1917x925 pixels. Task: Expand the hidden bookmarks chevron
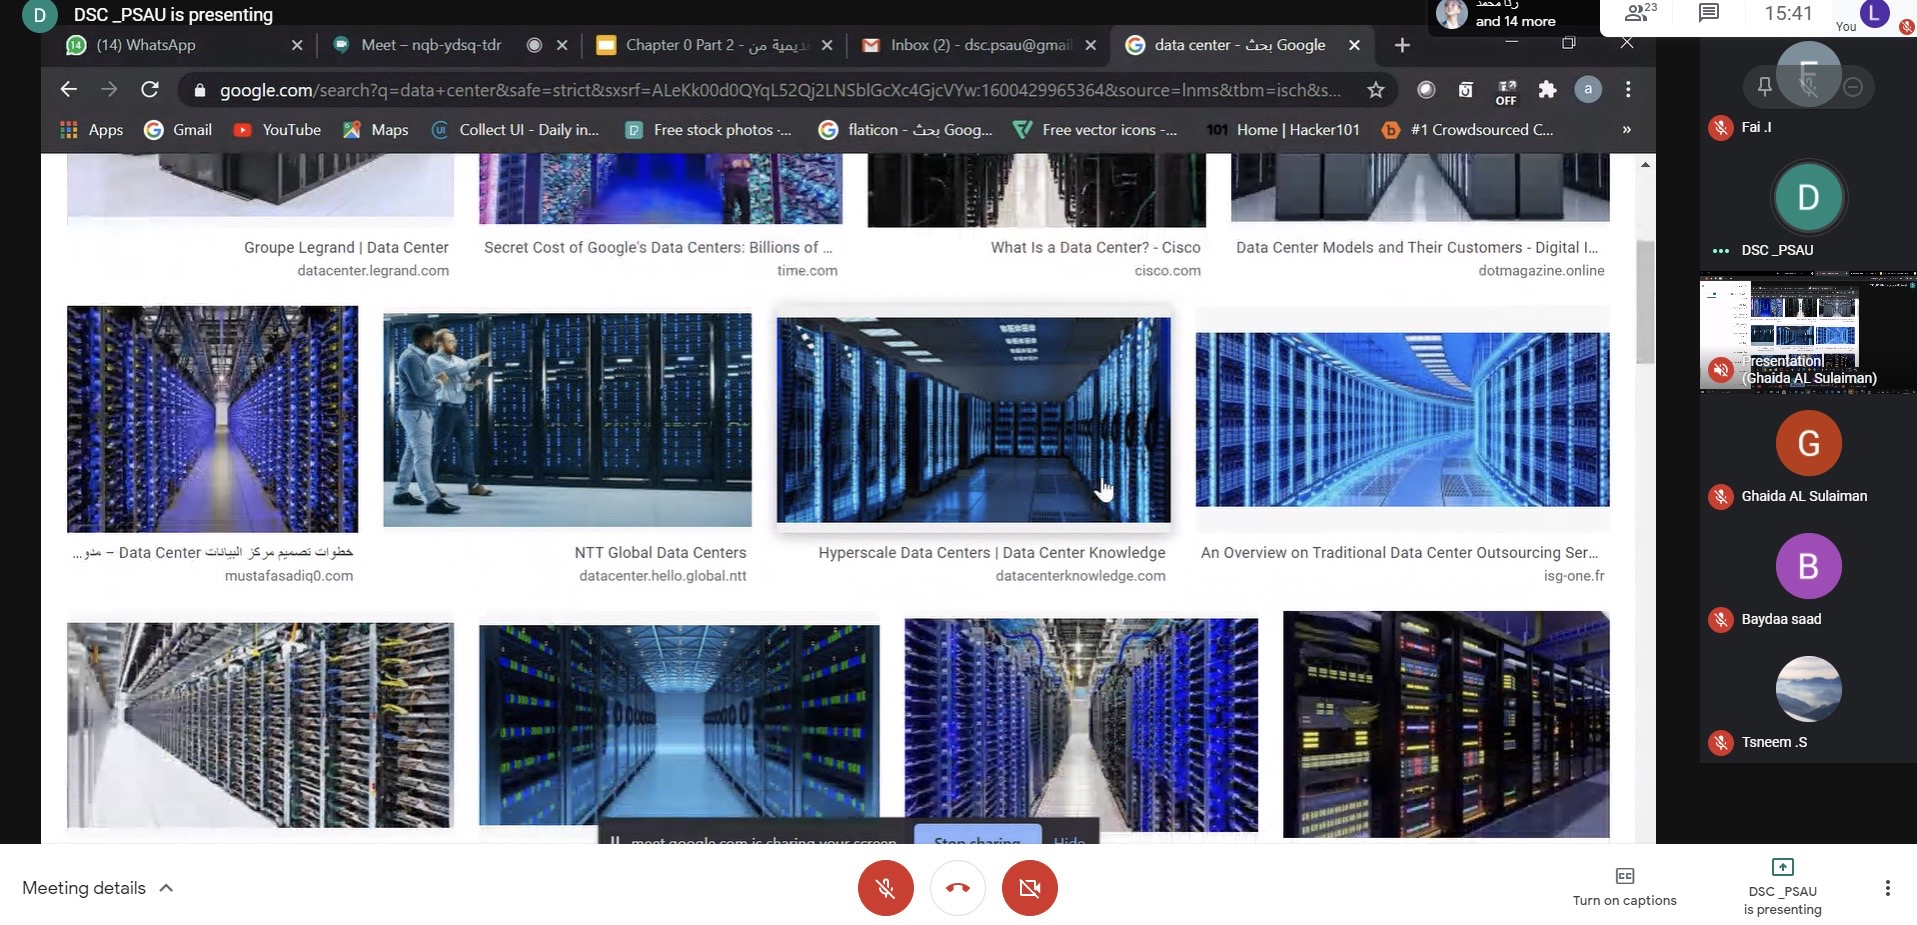(x=1626, y=130)
